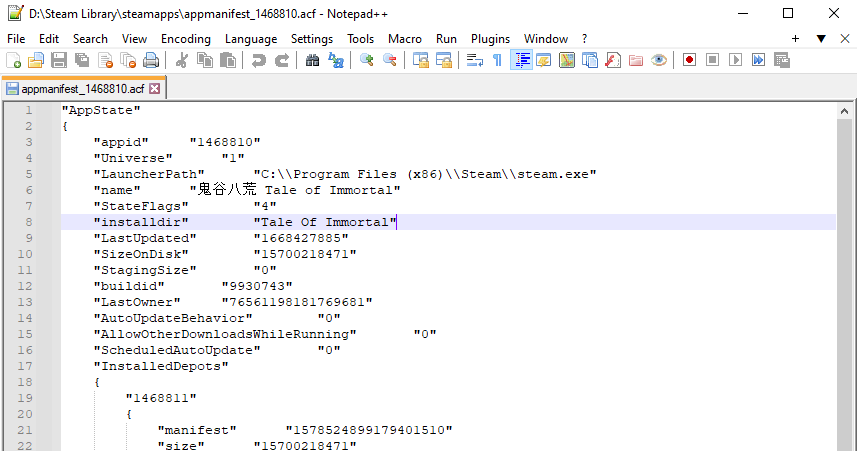Toggle the Word wrap icon
857x451 pixels.
point(474,60)
